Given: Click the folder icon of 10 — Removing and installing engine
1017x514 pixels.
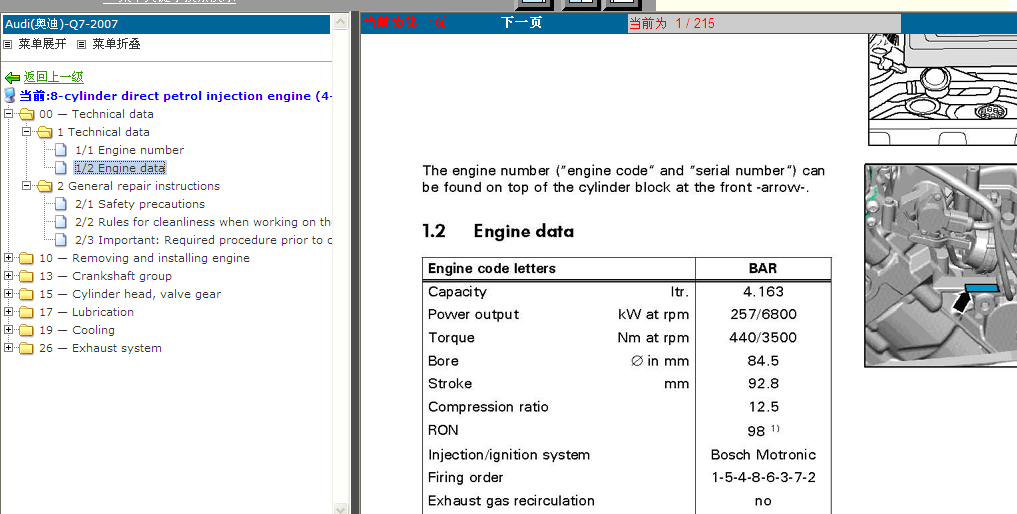Looking at the screenshot, I should (x=27, y=258).
